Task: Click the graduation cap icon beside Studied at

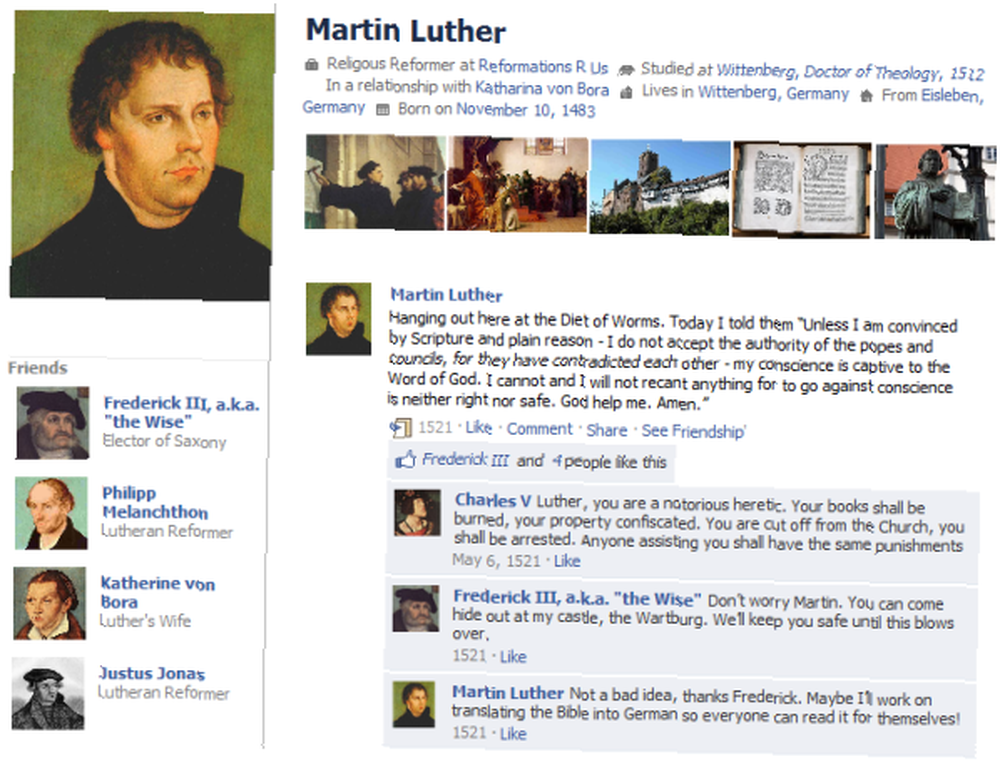Action: [627, 70]
